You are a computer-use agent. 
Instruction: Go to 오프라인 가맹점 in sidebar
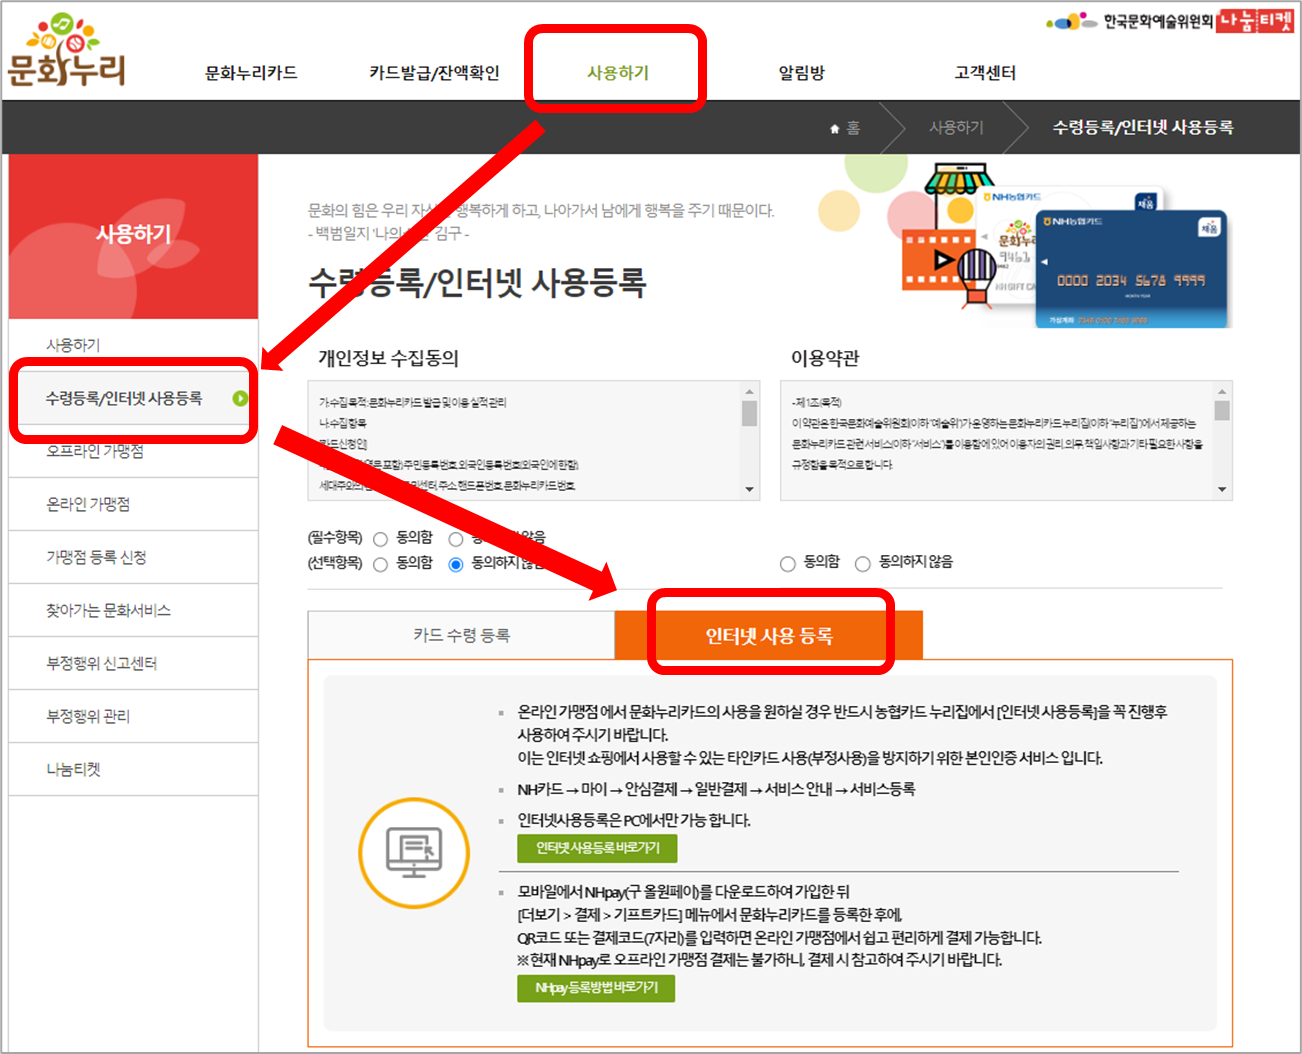(133, 451)
